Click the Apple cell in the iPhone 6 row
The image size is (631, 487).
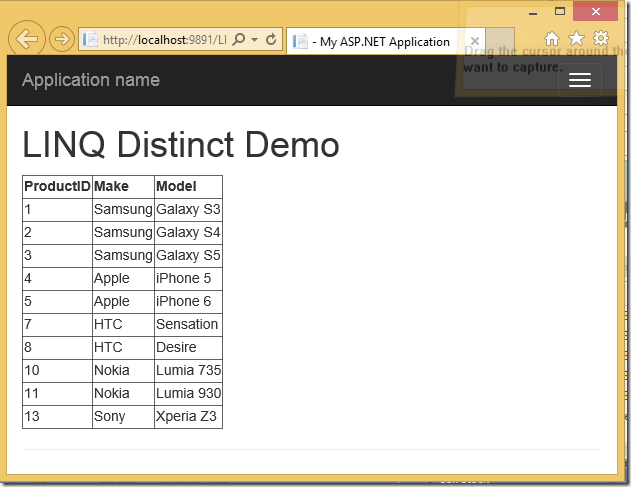[124, 301]
